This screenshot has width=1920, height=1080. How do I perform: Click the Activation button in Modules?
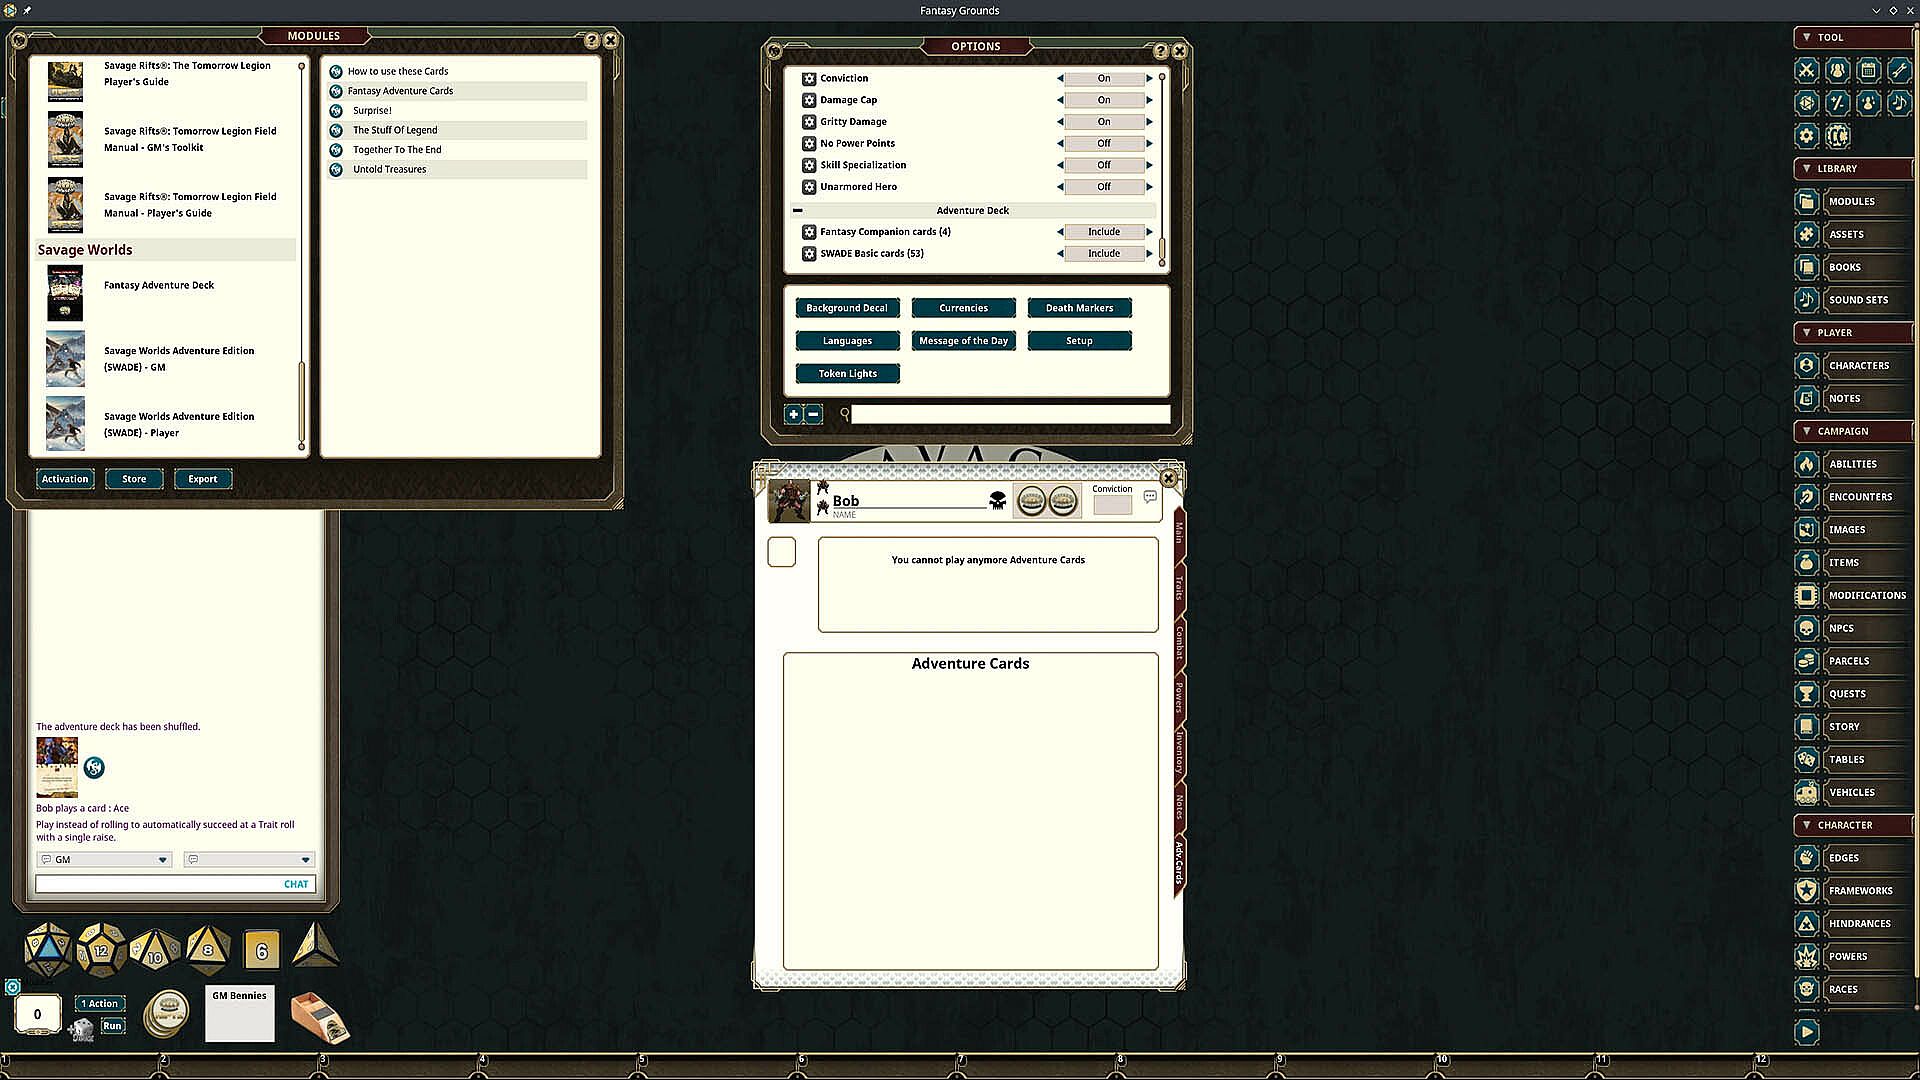[x=65, y=479]
